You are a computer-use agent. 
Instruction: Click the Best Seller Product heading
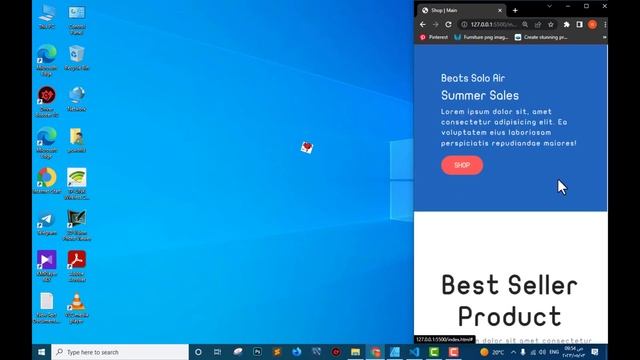pyautogui.click(x=510, y=300)
